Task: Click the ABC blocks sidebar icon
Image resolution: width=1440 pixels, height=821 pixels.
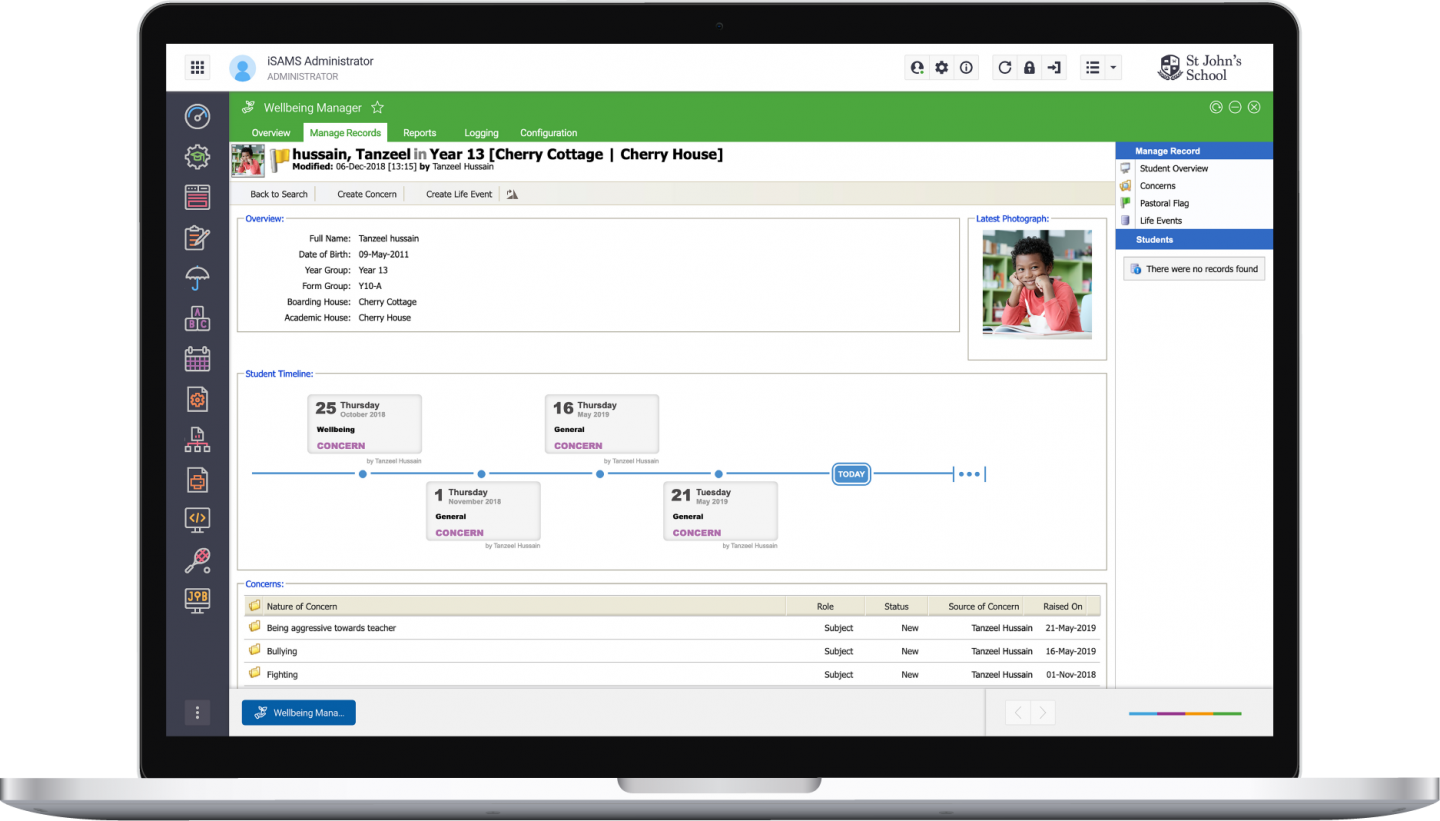Action: [197, 318]
